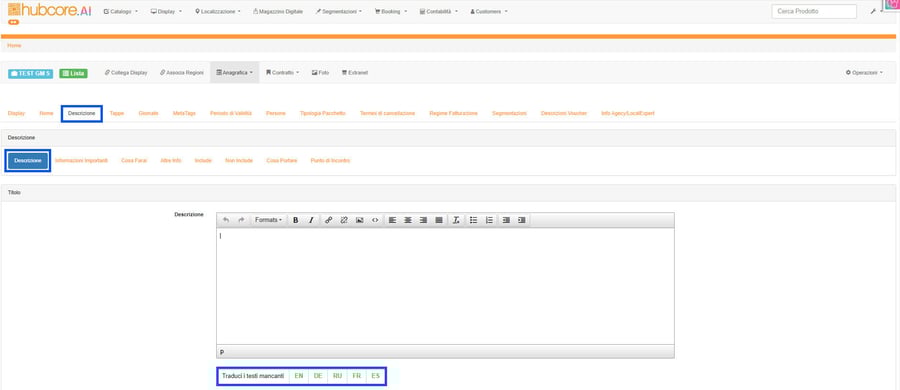
Task: Click the green Lista button
Action: coord(73,74)
